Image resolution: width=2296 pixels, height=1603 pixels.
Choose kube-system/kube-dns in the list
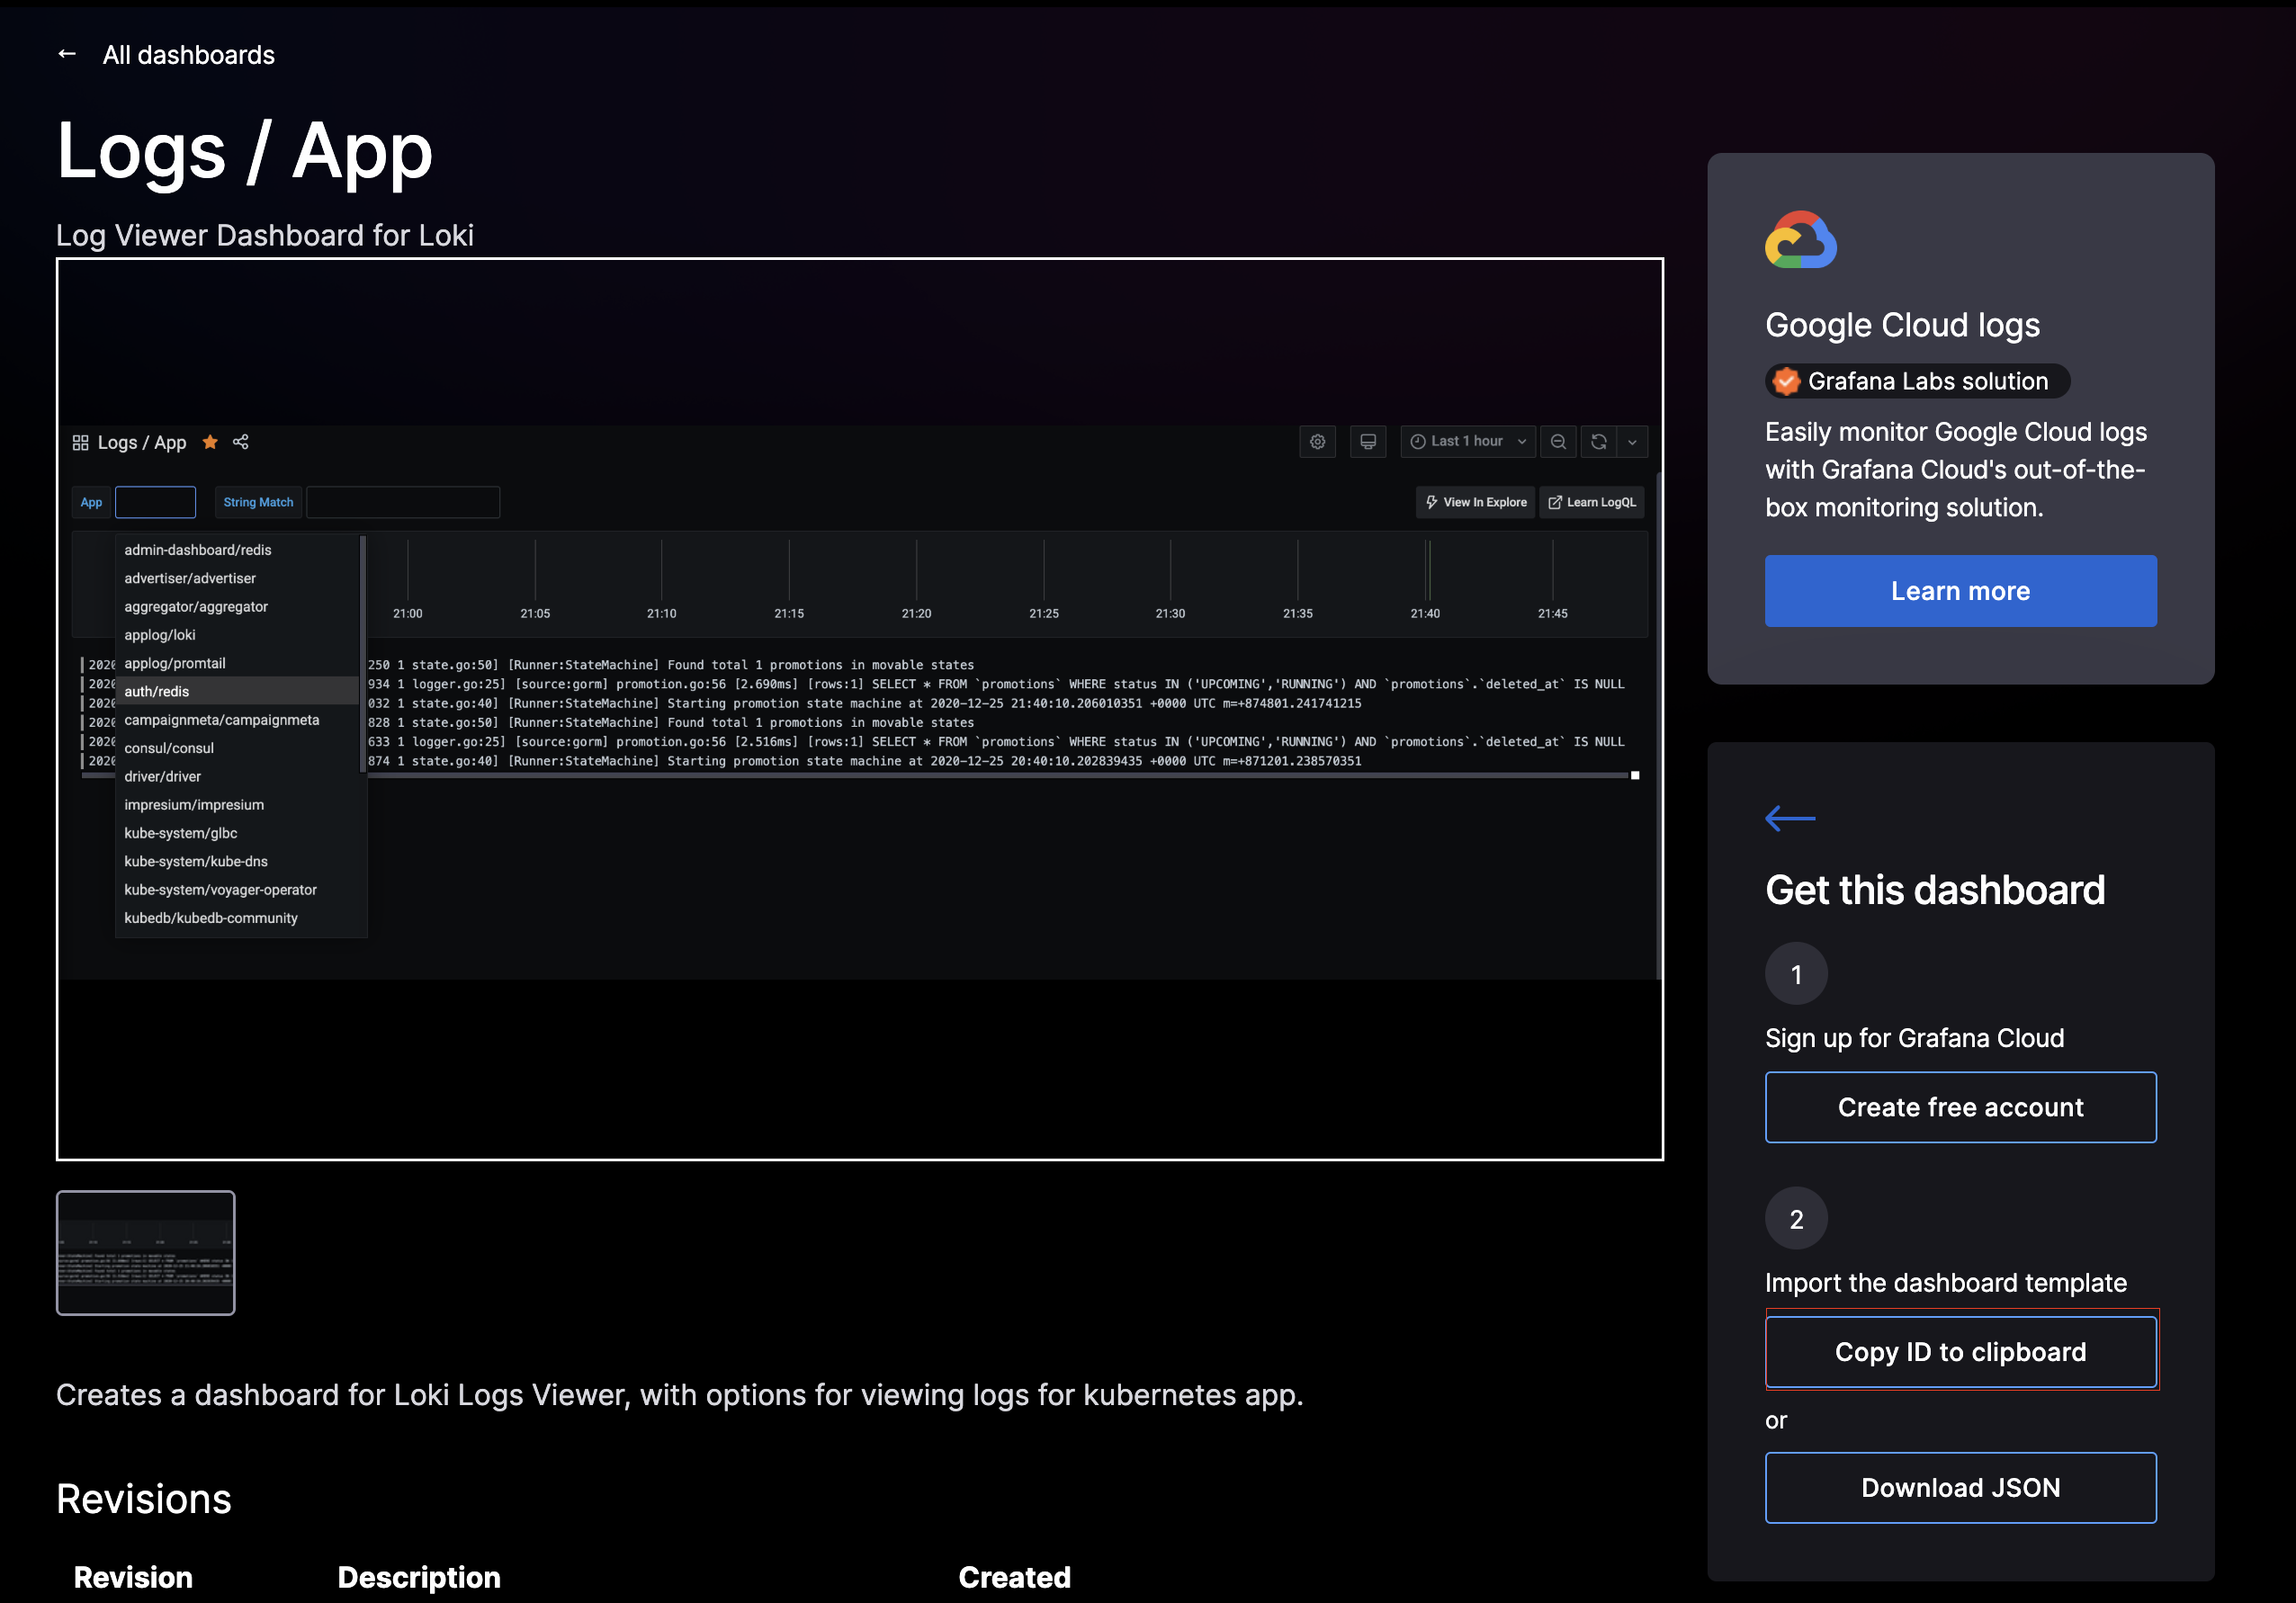tap(196, 861)
